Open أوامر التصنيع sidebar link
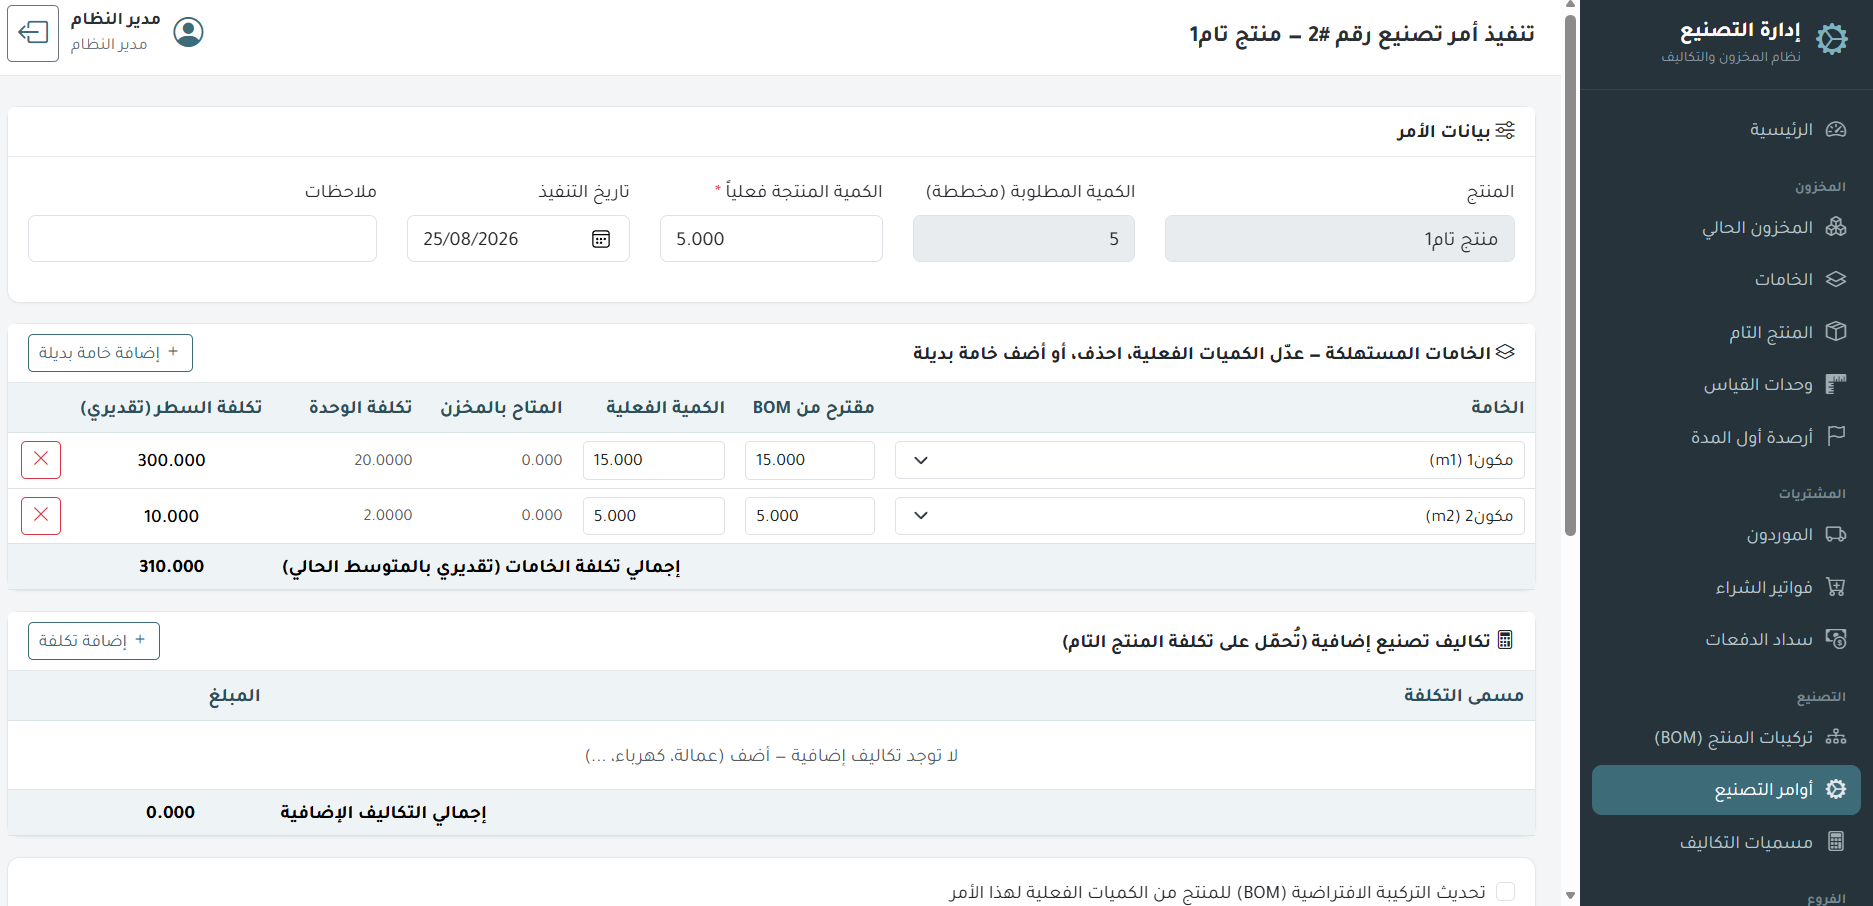Viewport: 1873px width, 906px height. [x=1726, y=790]
